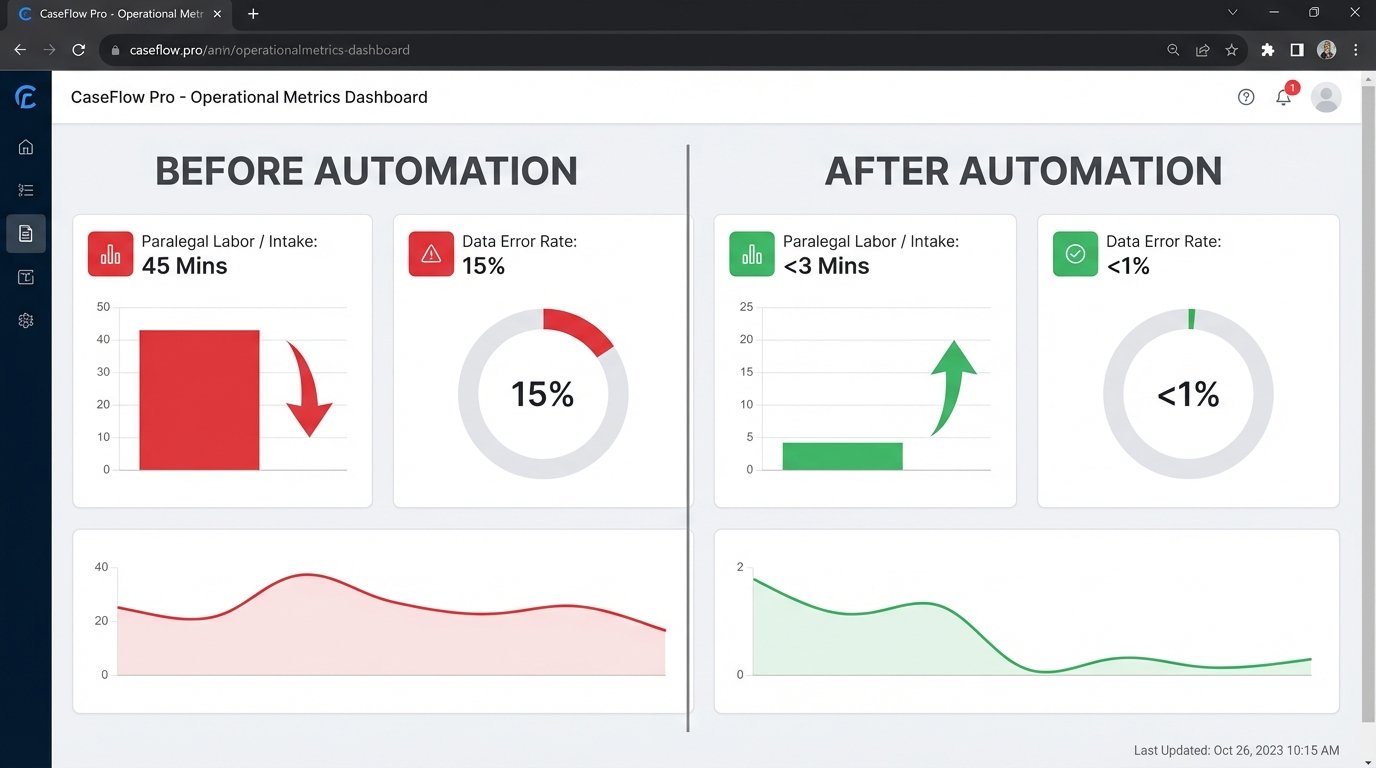Click the scrollbar down arrow on the right
Viewport: 1376px width, 768px height.
click(1369, 761)
